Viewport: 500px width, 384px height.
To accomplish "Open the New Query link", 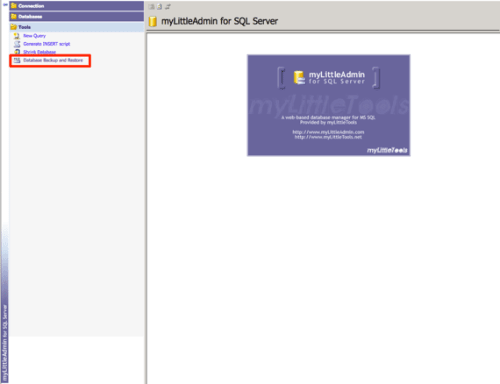I will point(34,36).
